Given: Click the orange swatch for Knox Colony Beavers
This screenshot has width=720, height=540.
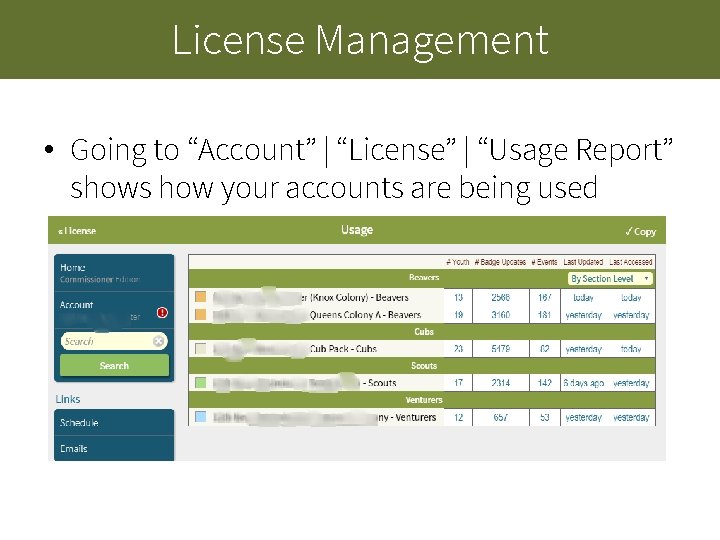Looking at the screenshot, I should [201, 297].
